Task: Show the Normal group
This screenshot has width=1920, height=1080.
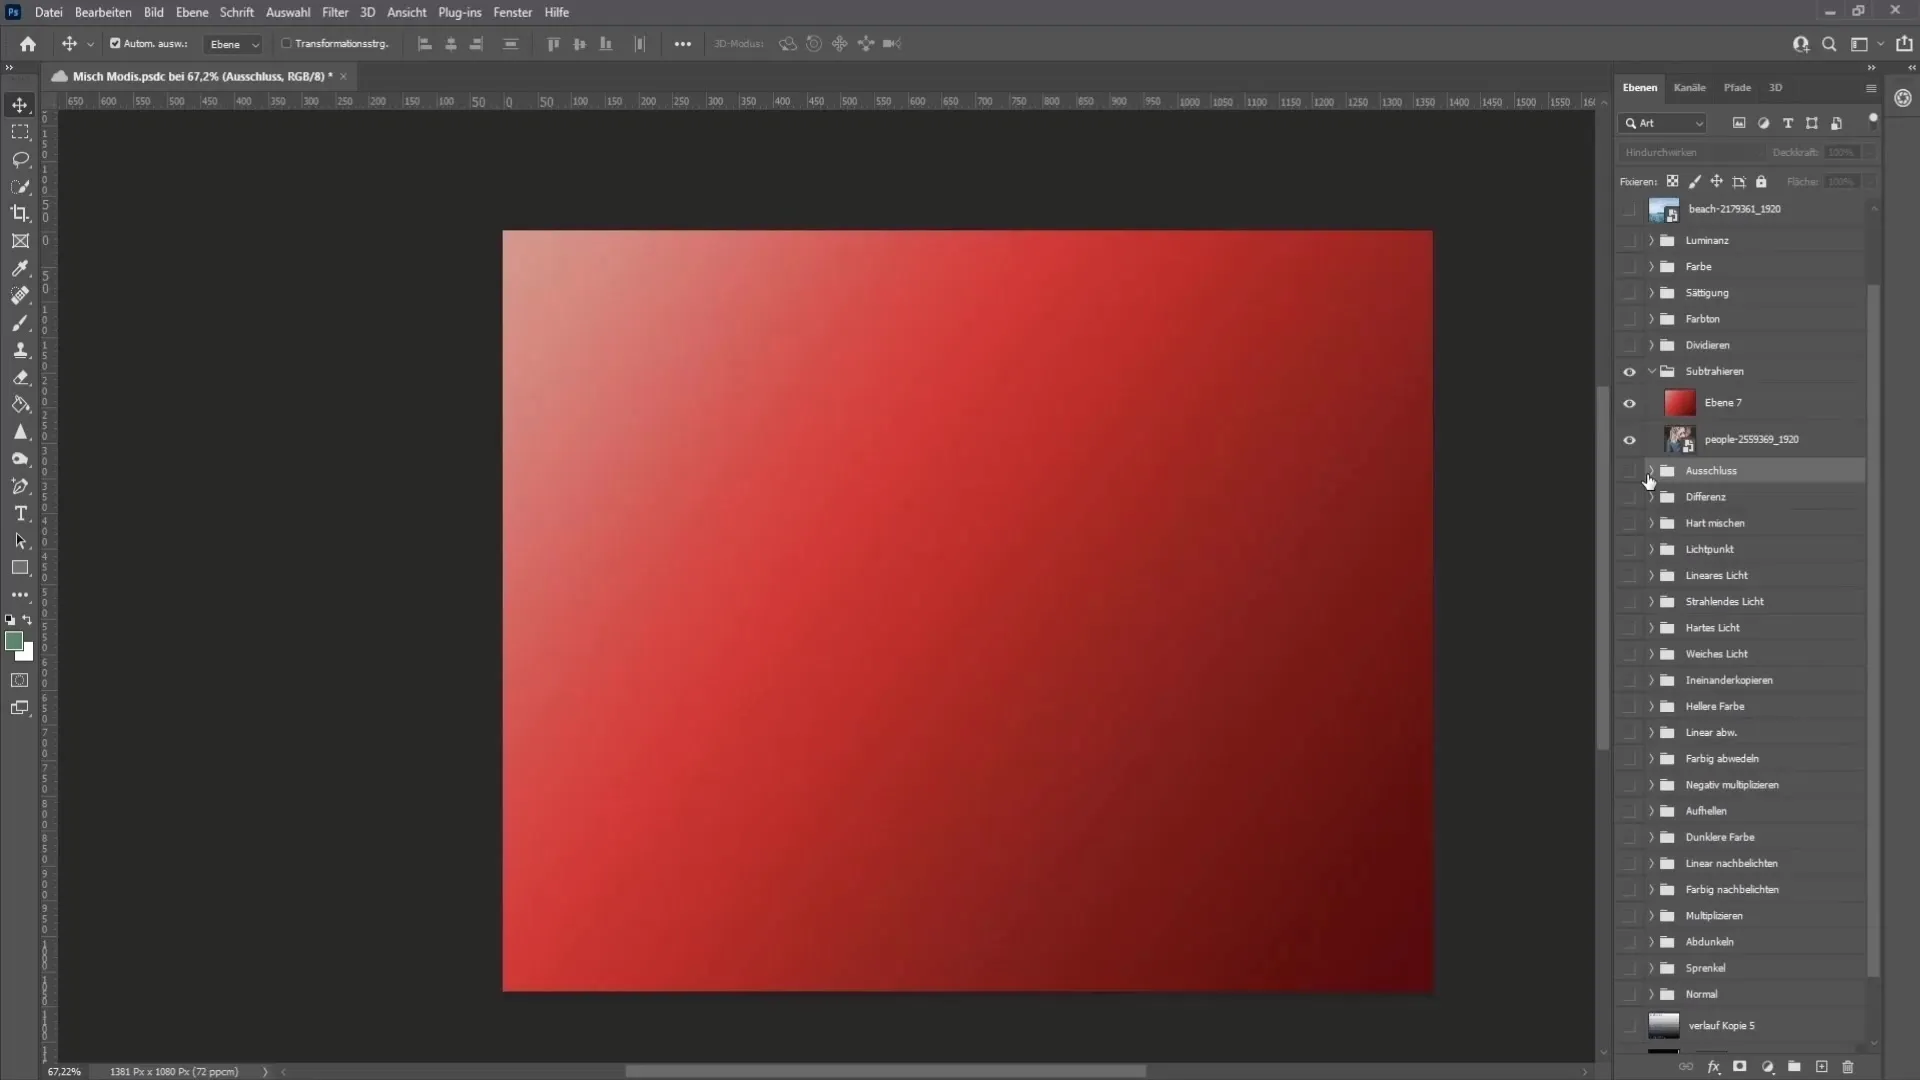Action: (1629, 995)
